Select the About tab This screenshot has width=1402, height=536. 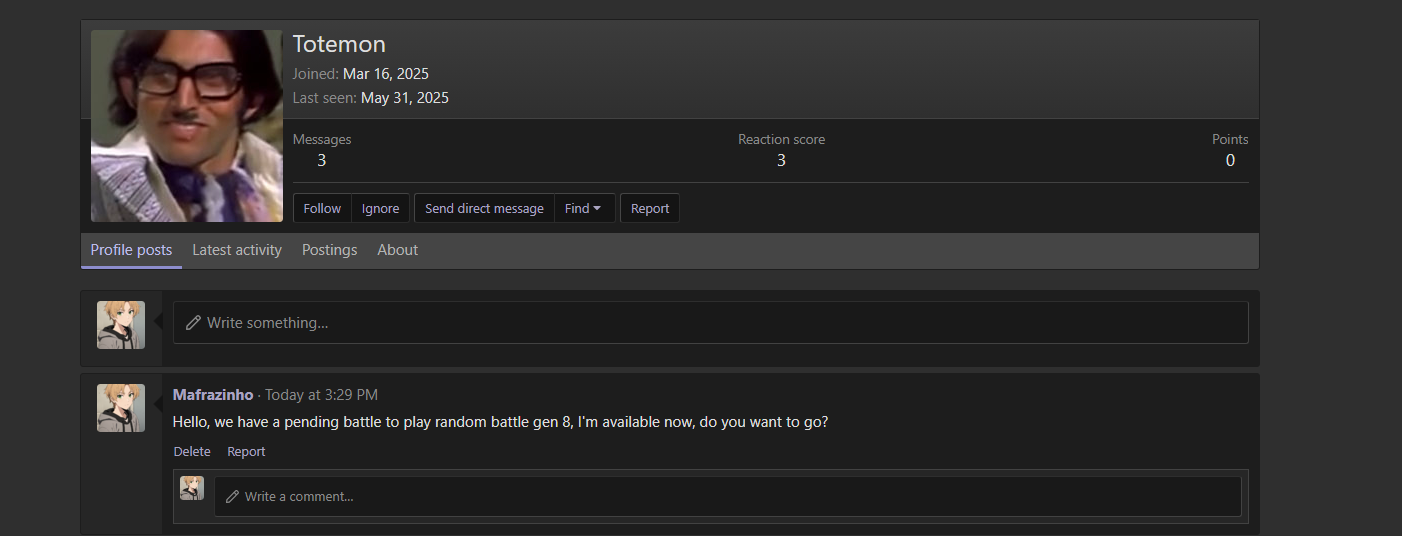397,250
